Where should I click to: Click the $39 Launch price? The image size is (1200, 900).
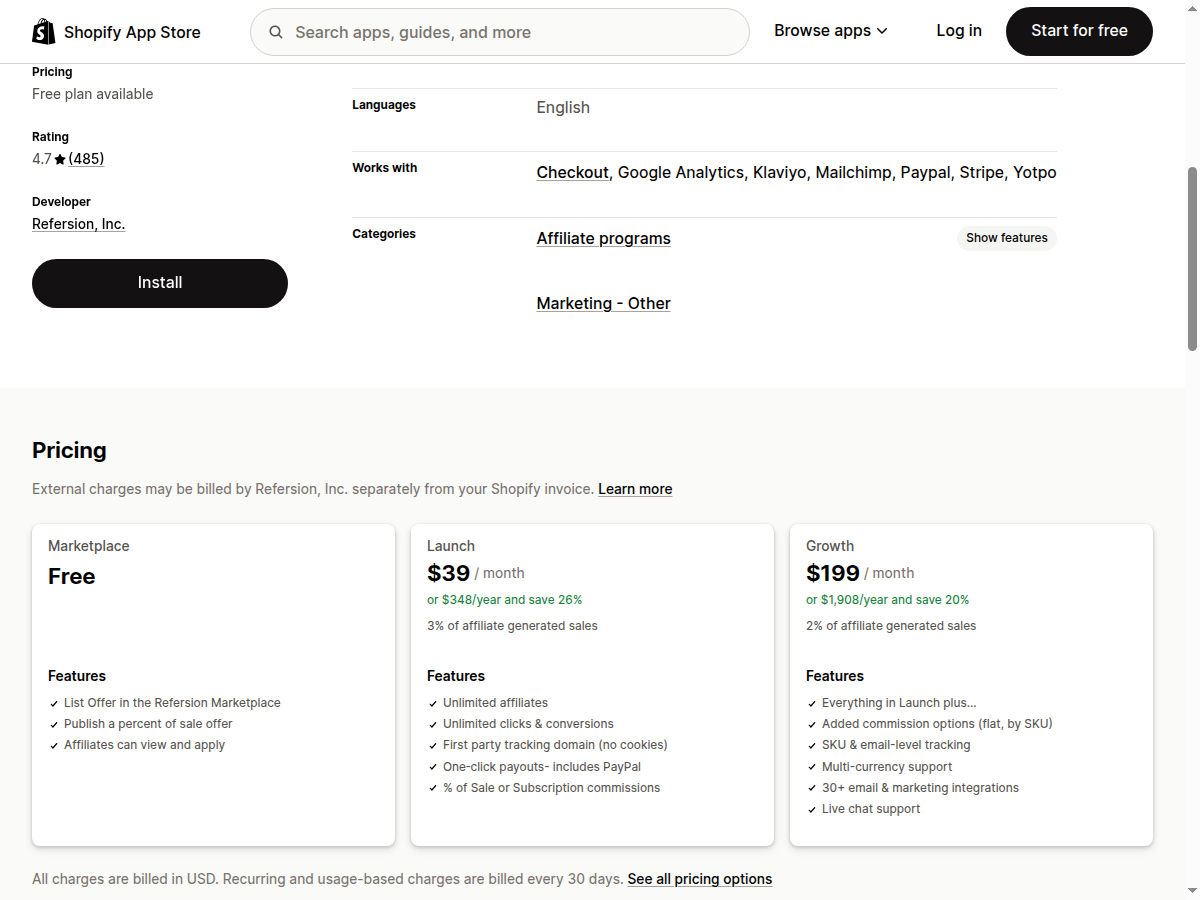[448, 573]
